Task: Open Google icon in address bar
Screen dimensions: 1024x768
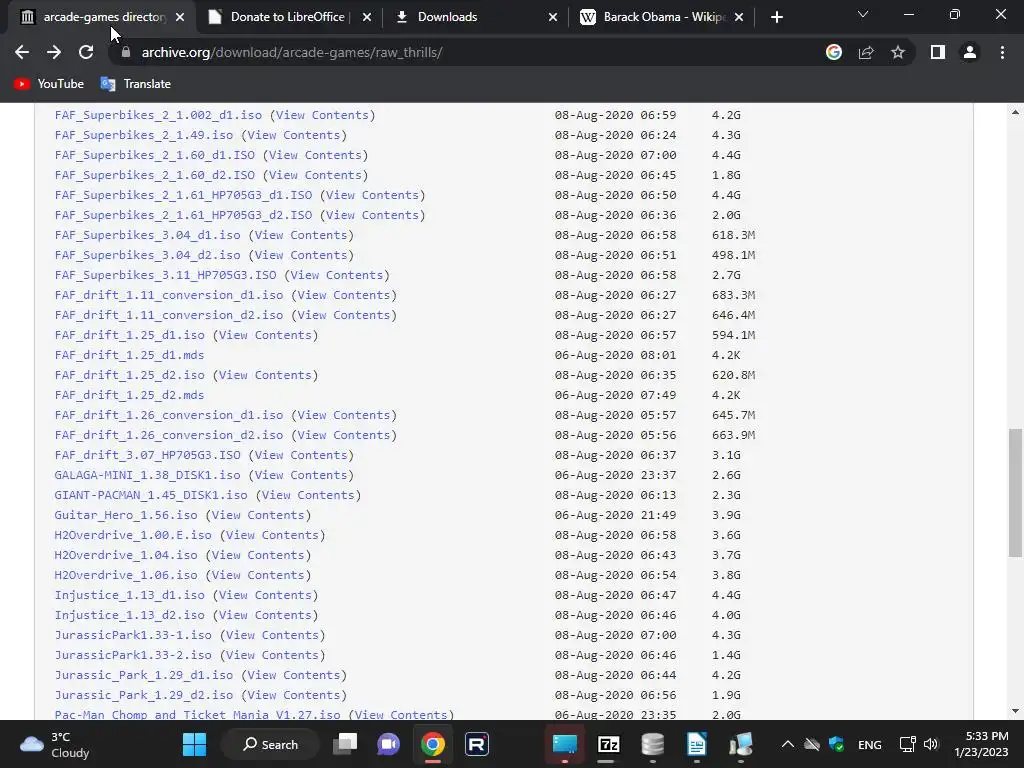Action: tap(834, 52)
